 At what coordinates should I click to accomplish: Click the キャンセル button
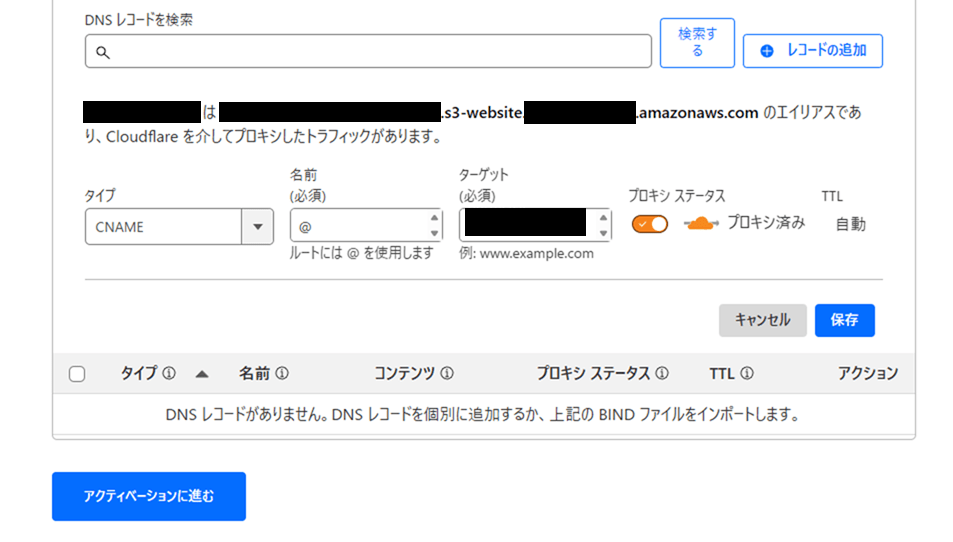click(x=763, y=320)
